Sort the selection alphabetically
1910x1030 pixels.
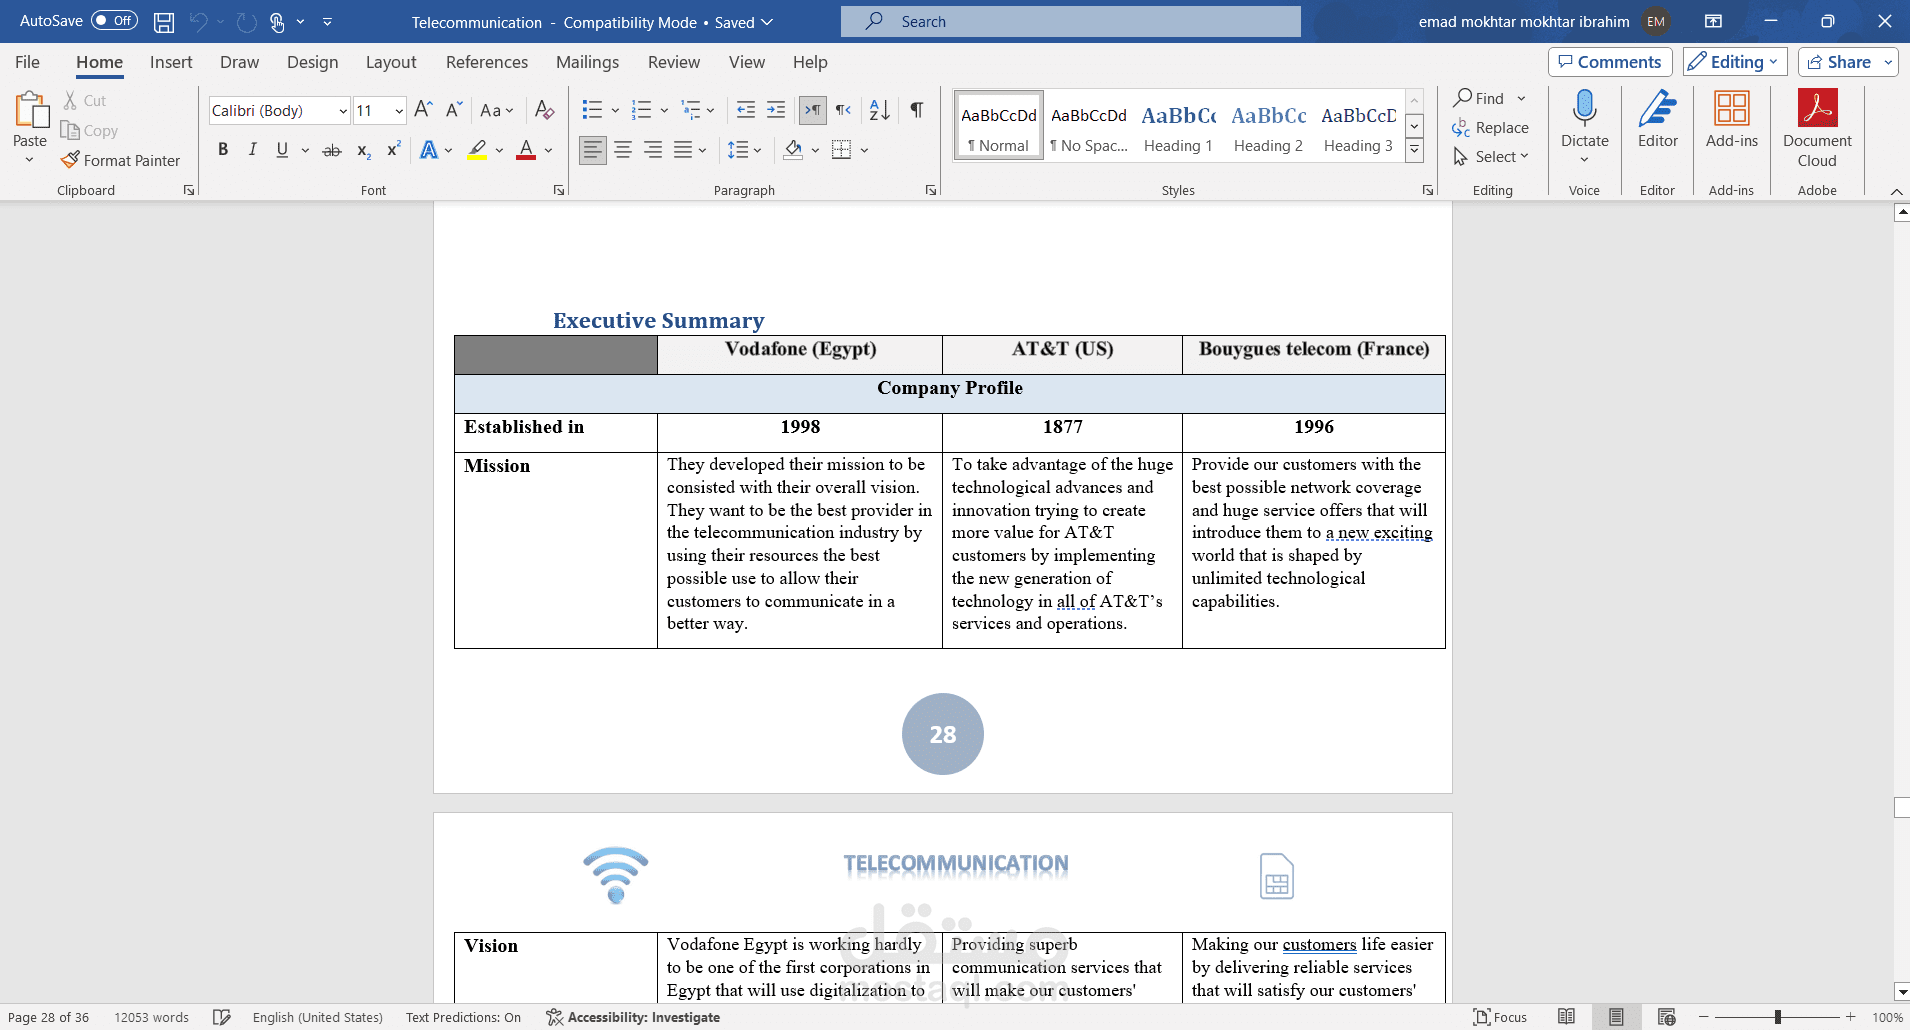pos(880,110)
